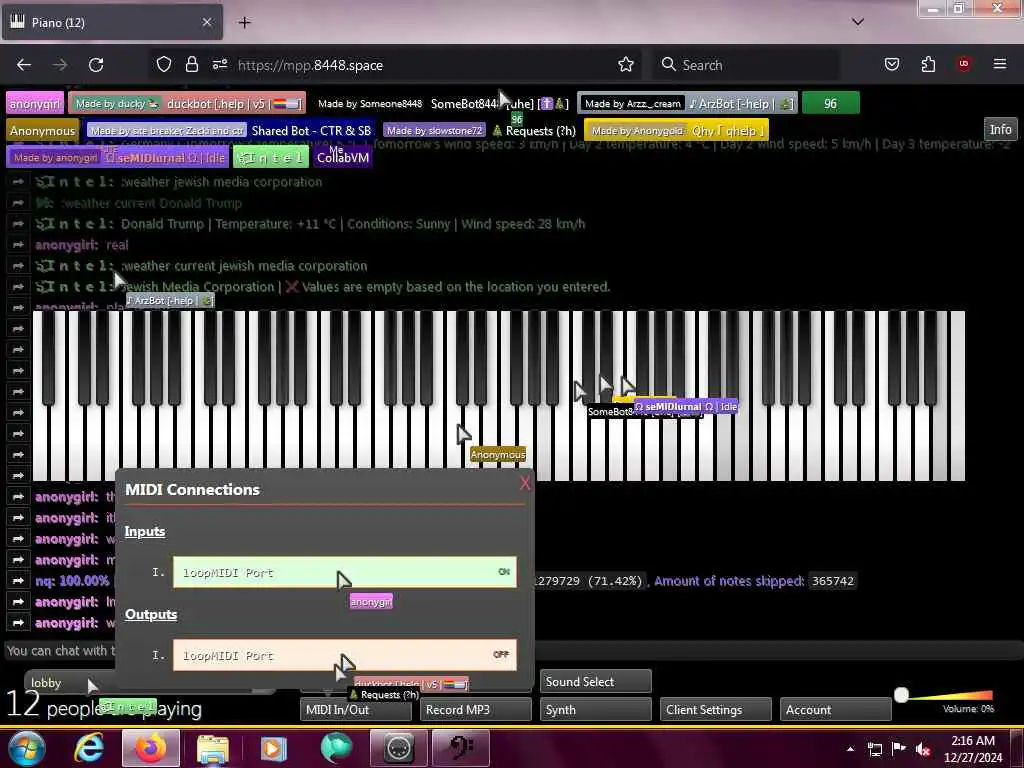Toggle the loopMIDI Port input ON
The image size is (1024, 768).
click(345, 572)
